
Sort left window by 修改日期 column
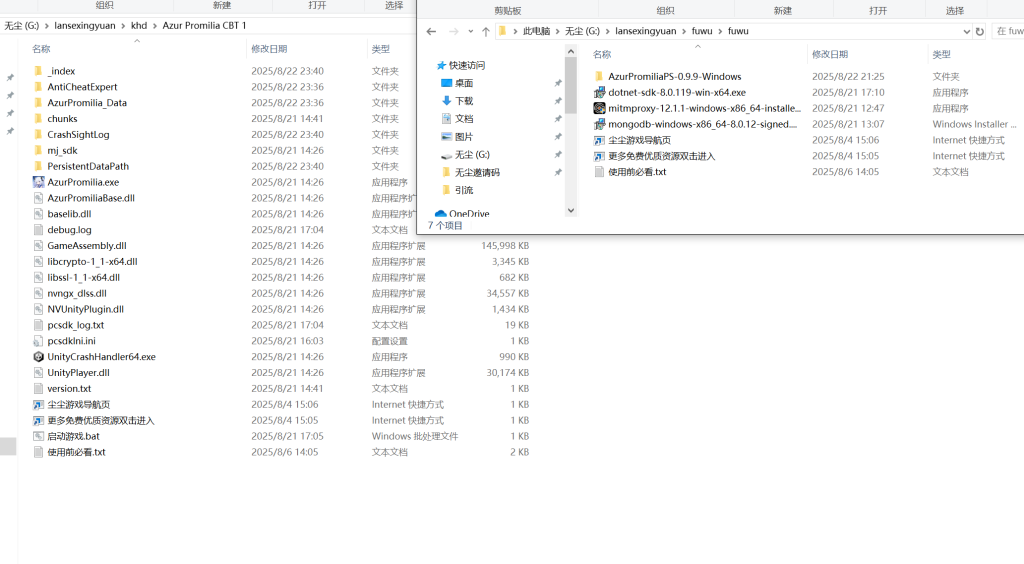269,49
